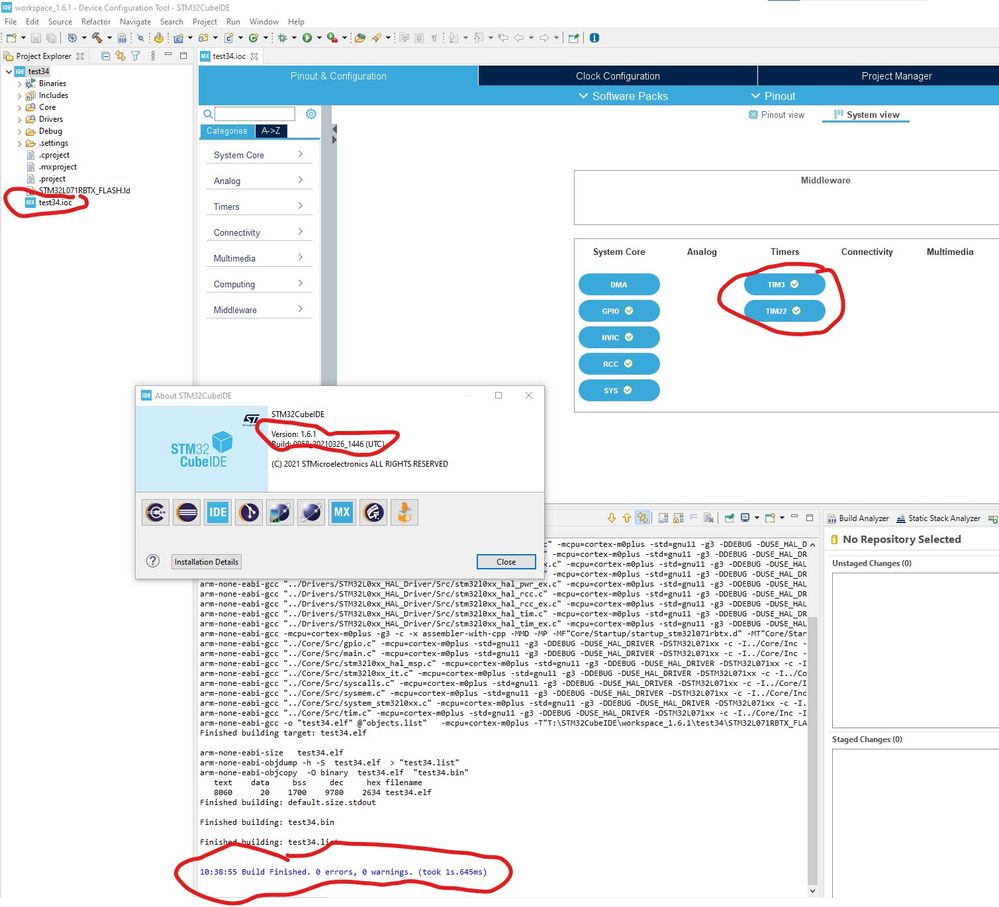Open the pinout search settings gear

point(311,114)
